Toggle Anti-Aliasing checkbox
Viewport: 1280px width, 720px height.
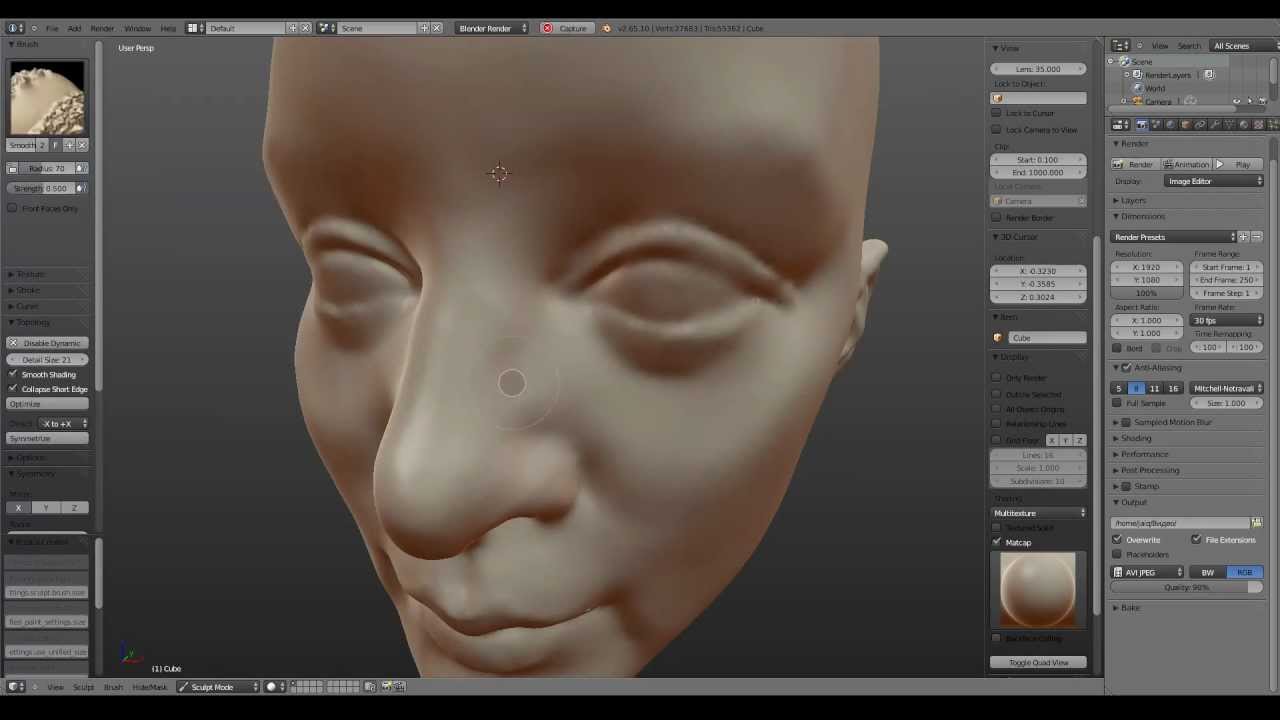[1127, 368]
